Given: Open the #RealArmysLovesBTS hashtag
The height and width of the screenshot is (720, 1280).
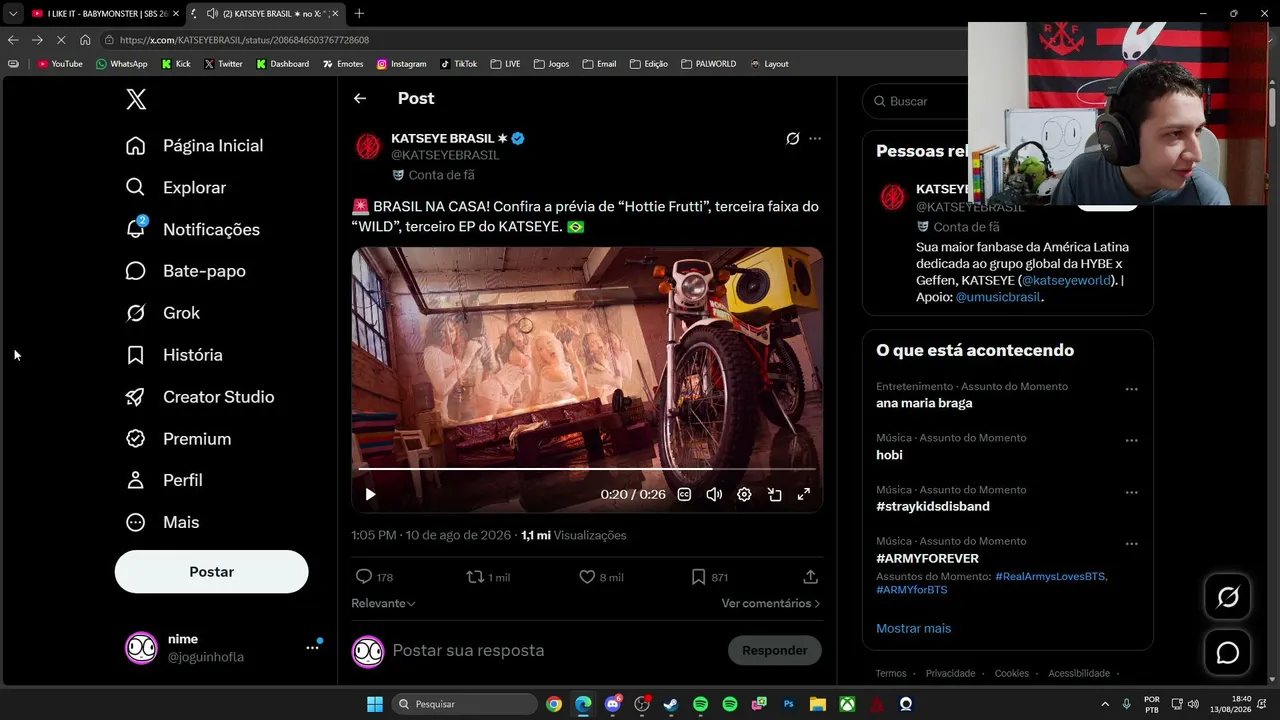Looking at the screenshot, I should (x=1050, y=577).
